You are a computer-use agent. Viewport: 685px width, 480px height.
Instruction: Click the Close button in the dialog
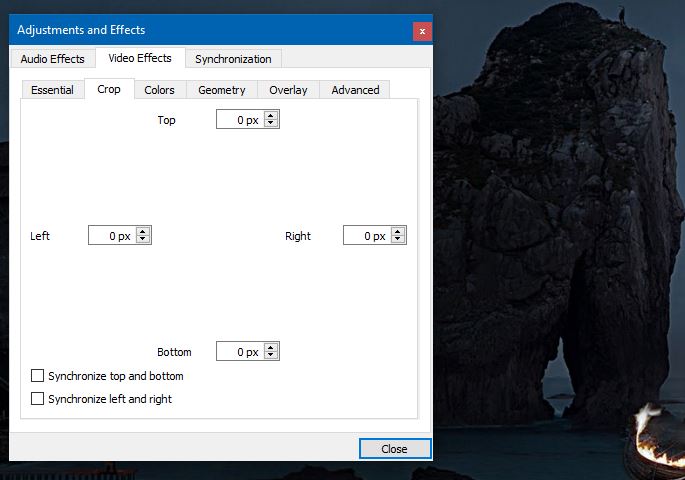tap(395, 449)
